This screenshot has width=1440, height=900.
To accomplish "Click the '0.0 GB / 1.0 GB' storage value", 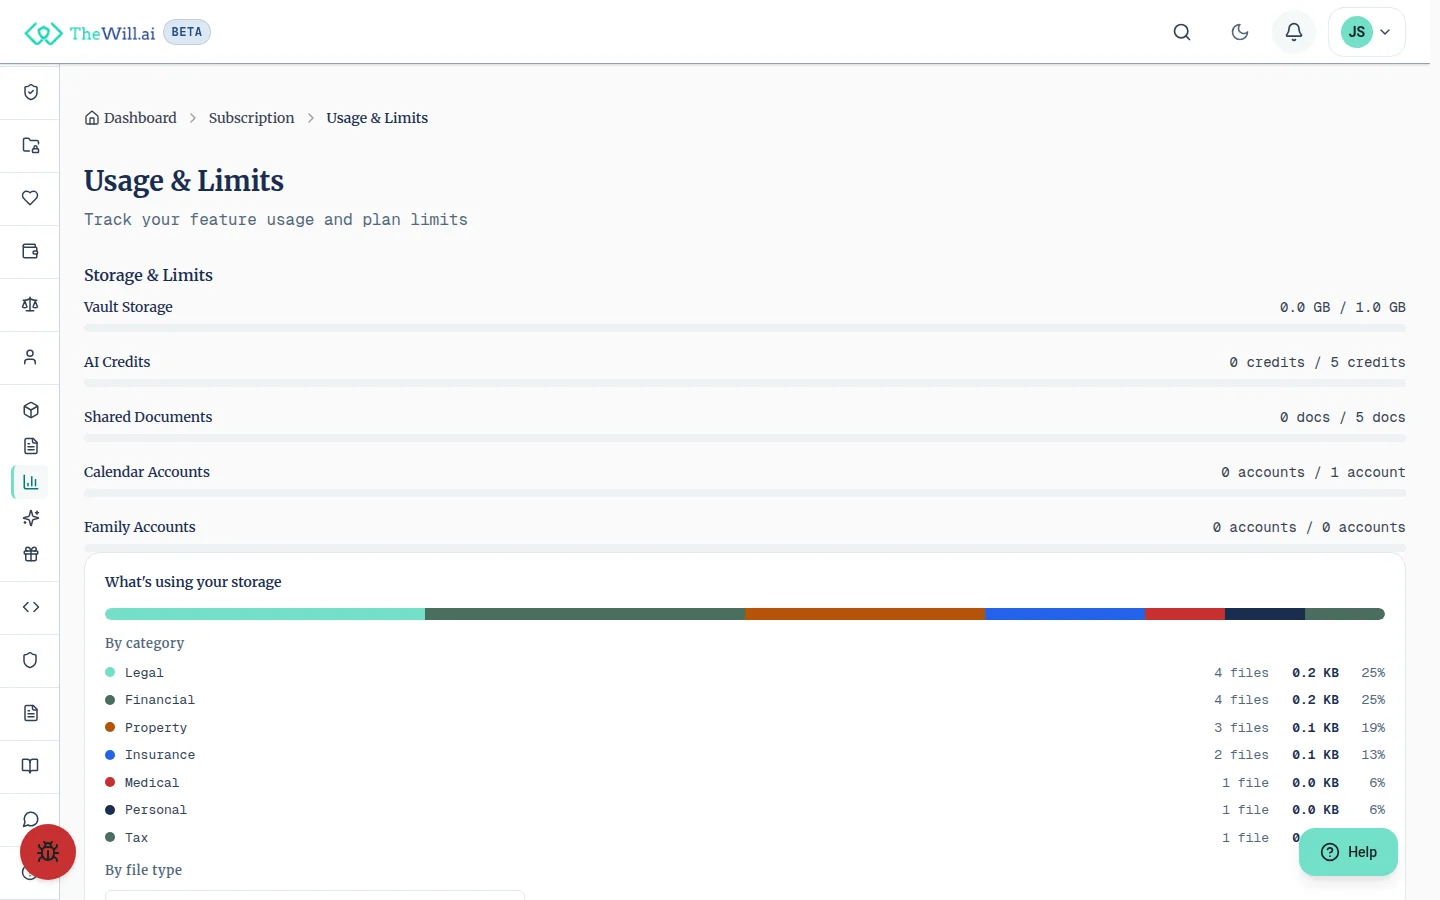I will click(1343, 307).
